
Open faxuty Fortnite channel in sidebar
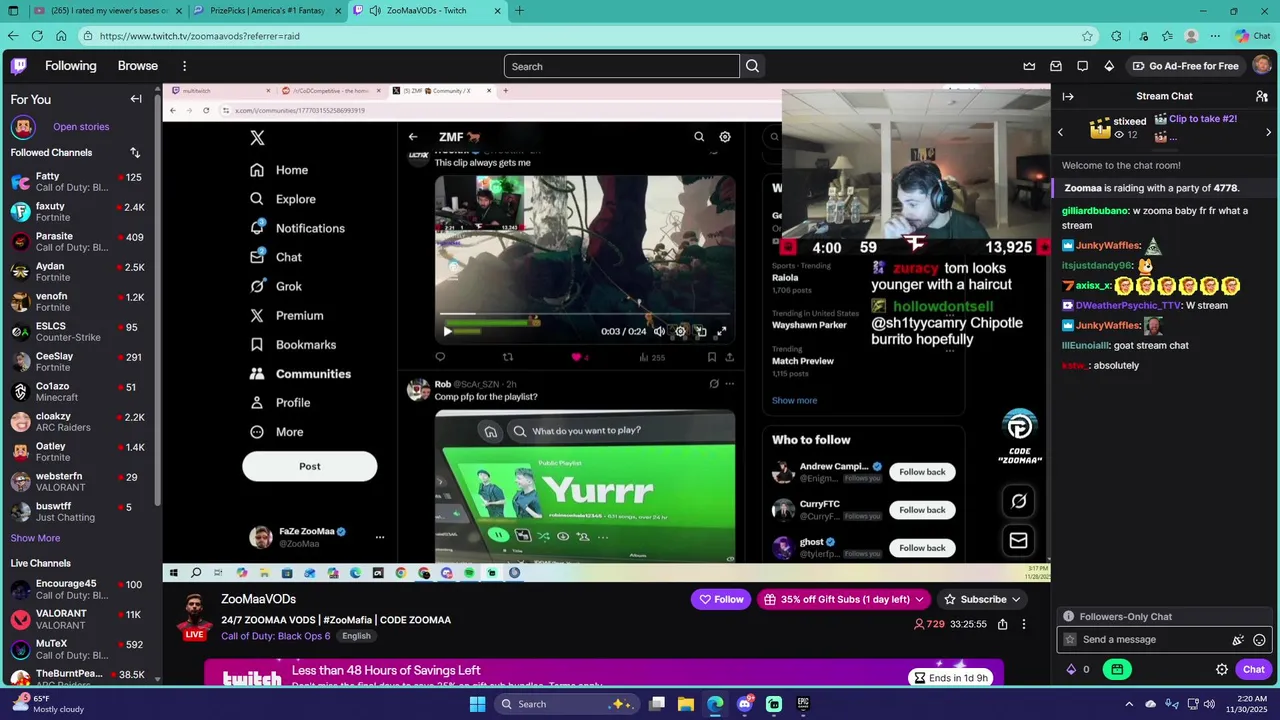(78, 212)
